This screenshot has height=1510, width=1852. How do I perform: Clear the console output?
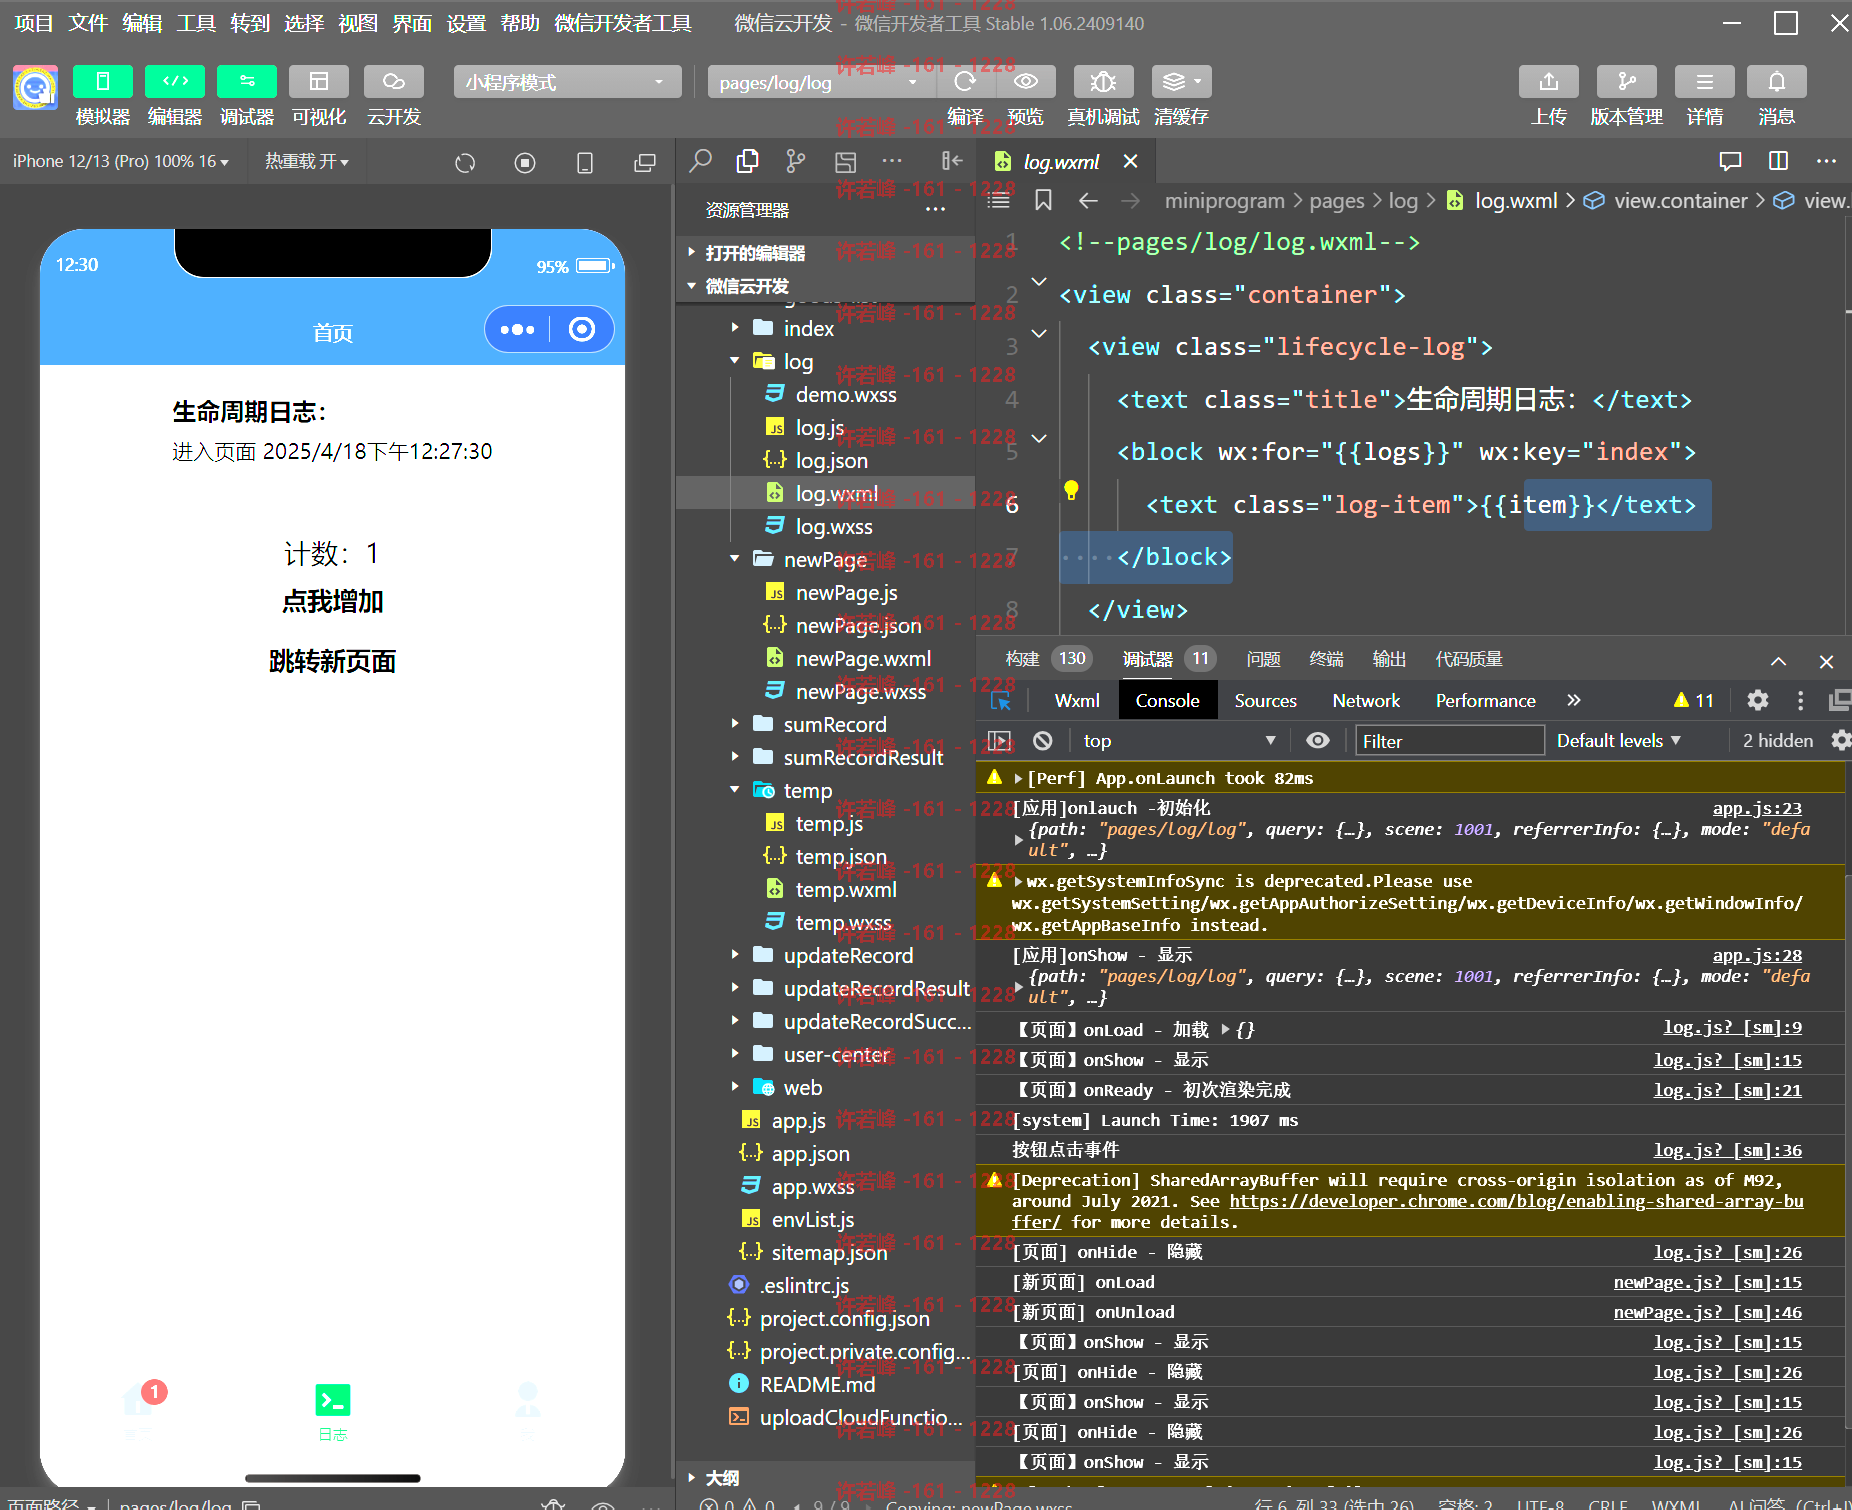click(x=1043, y=740)
